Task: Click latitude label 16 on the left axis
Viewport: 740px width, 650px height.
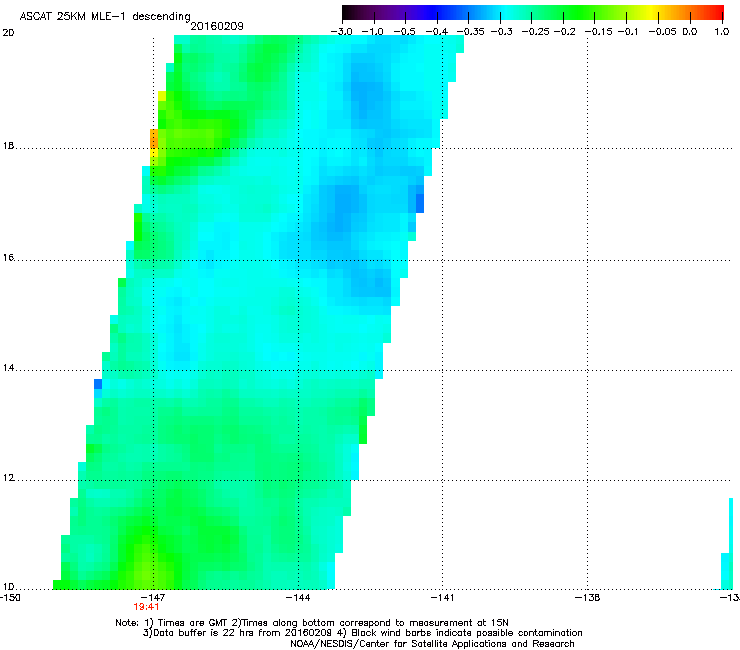Action: click(8, 257)
